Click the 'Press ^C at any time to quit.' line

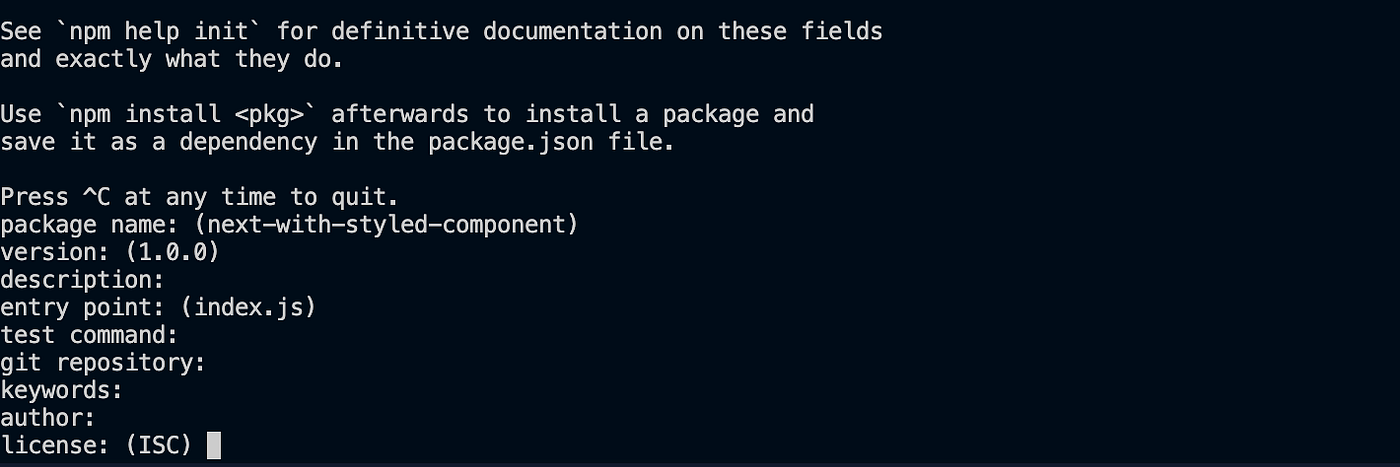(199, 197)
